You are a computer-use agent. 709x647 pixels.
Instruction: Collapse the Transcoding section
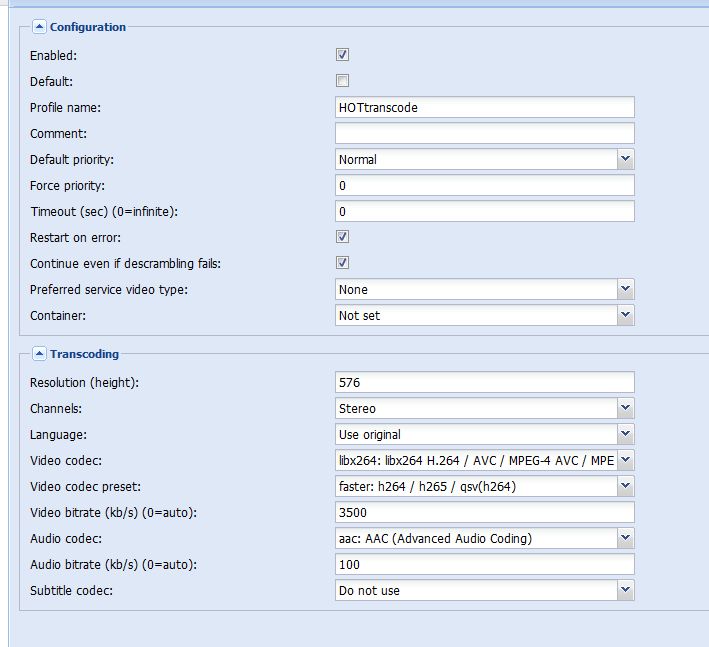tap(39, 354)
